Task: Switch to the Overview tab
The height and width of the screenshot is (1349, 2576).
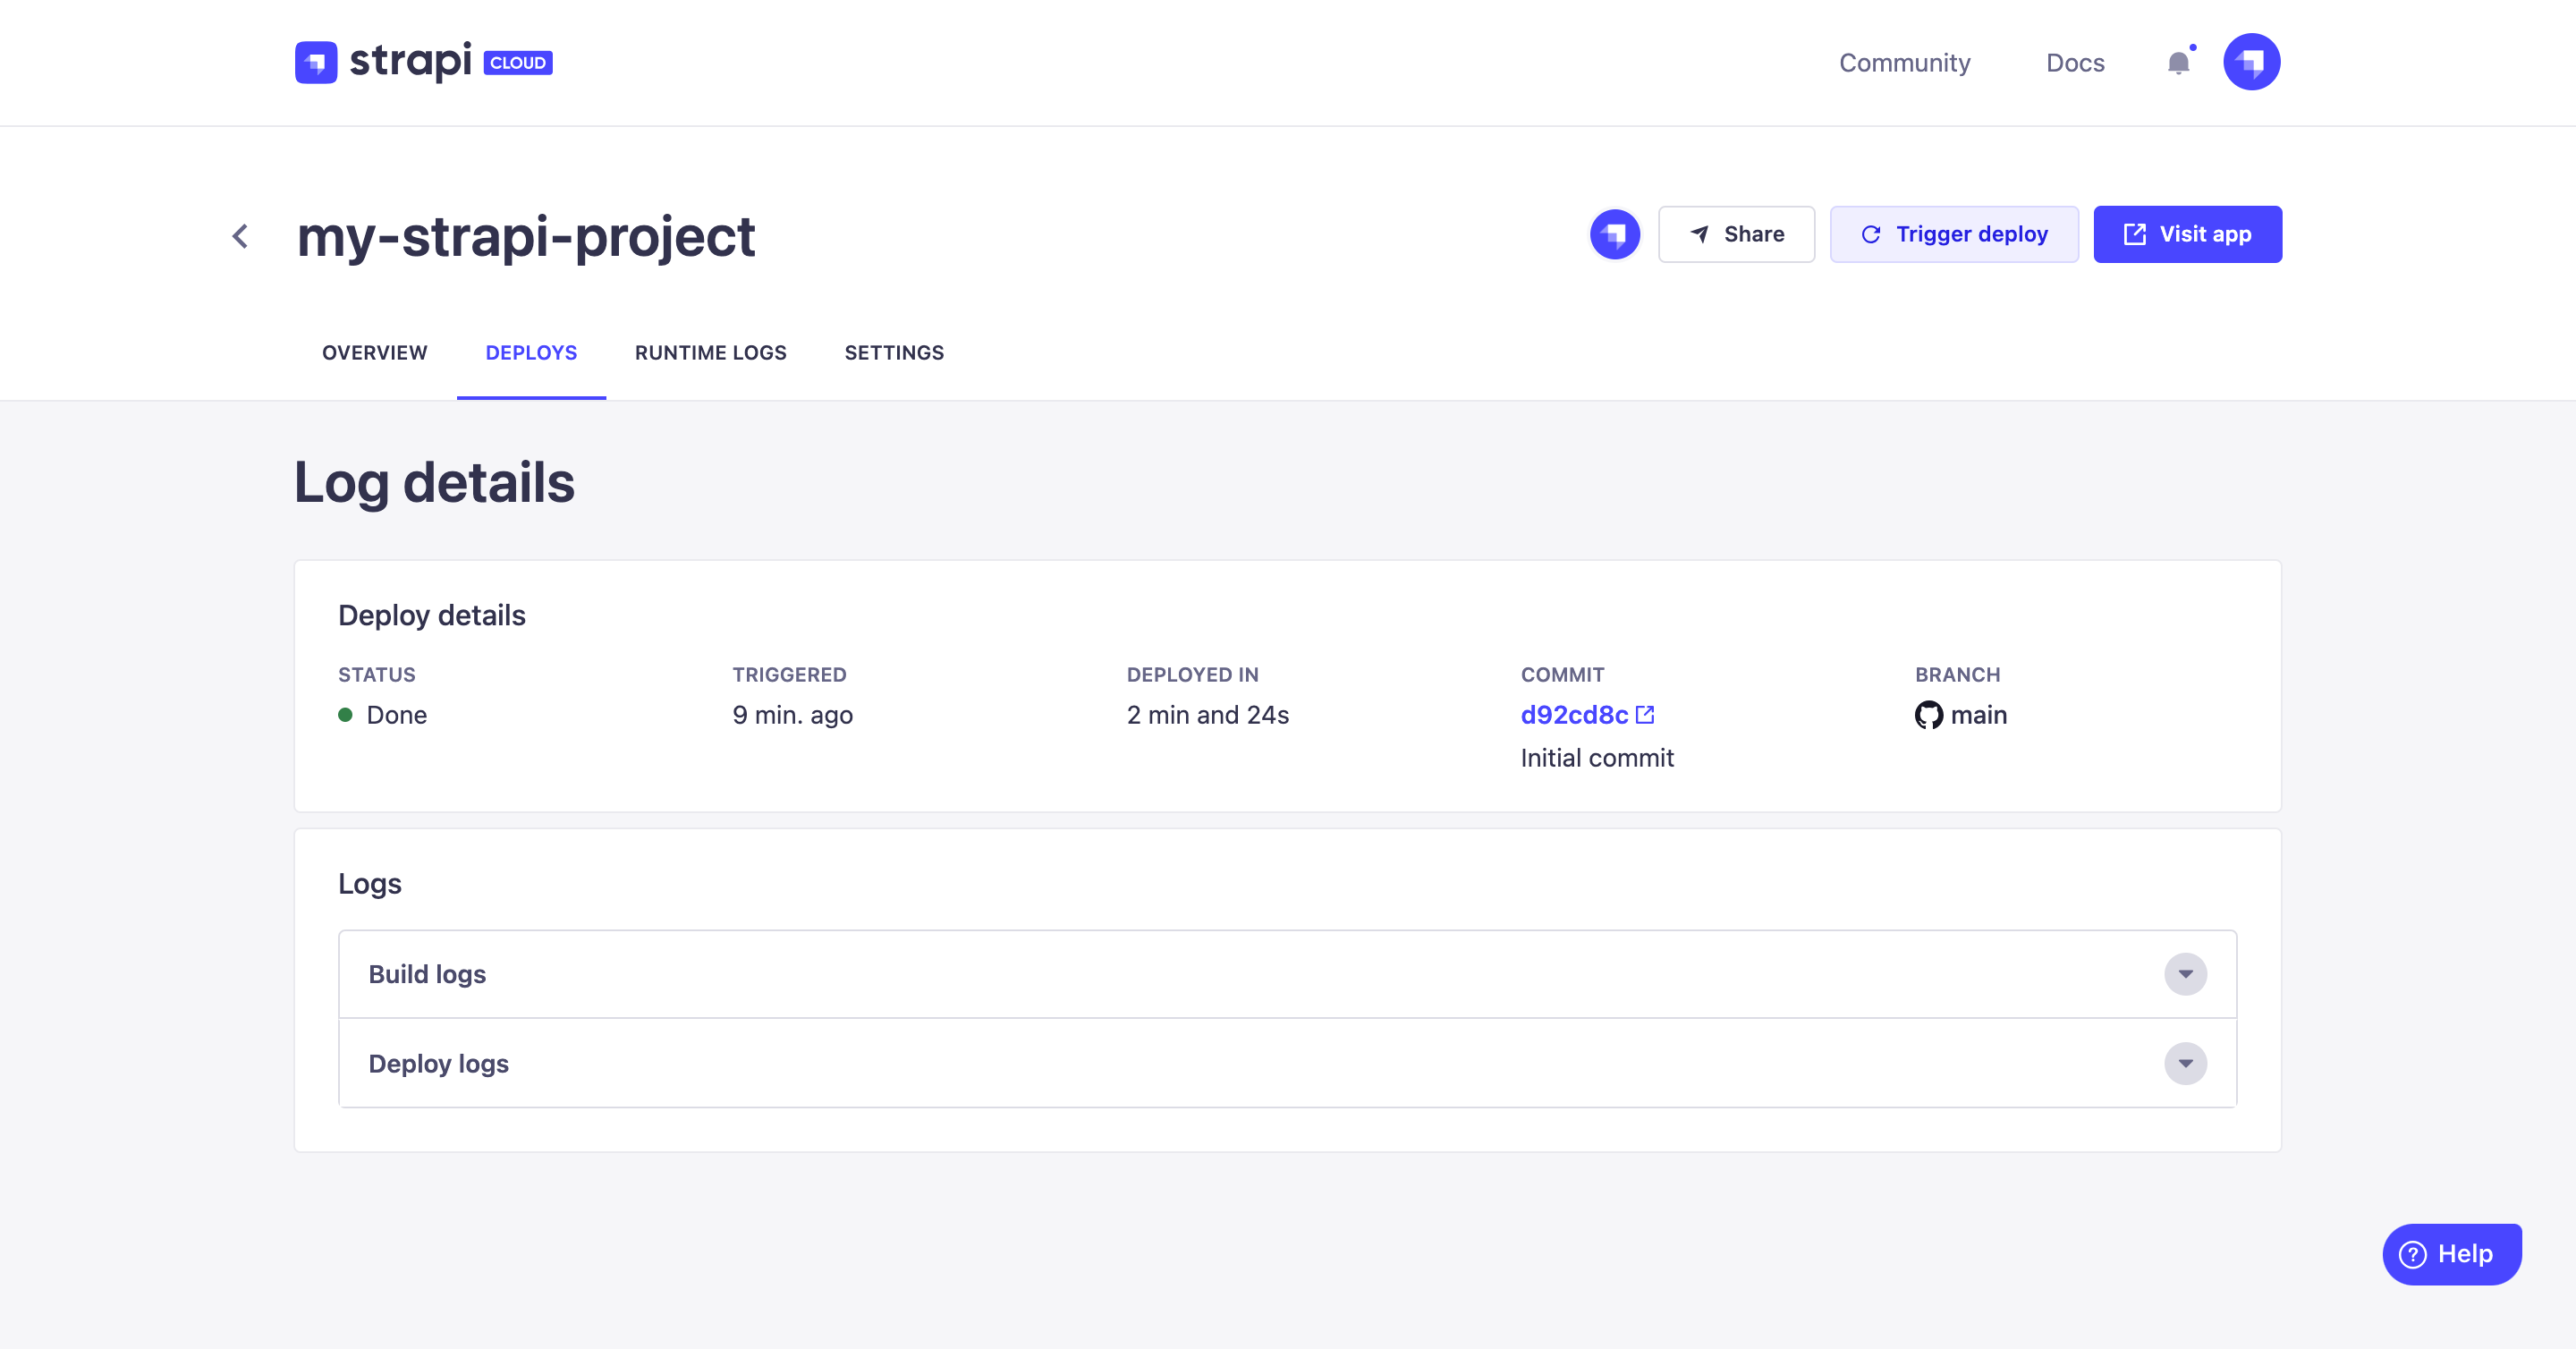Action: [x=374, y=353]
